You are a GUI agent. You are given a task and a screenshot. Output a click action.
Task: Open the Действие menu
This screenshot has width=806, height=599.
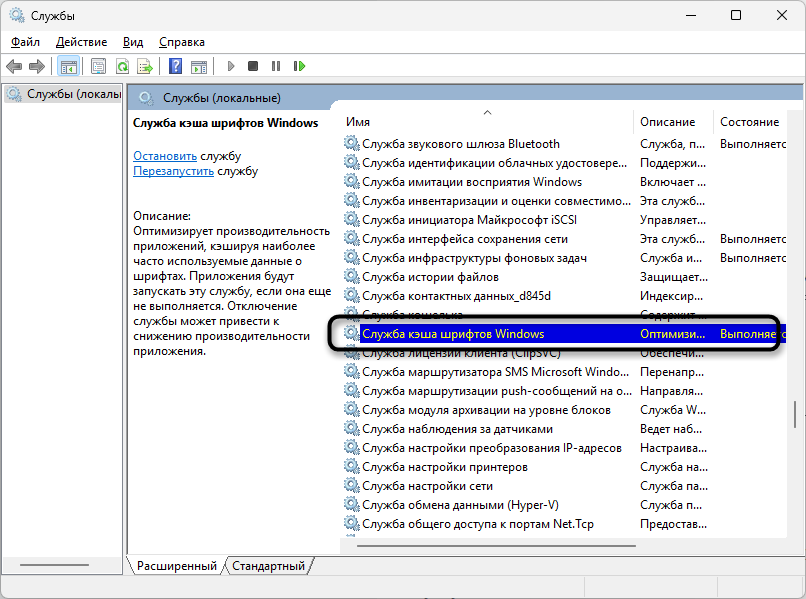[81, 42]
